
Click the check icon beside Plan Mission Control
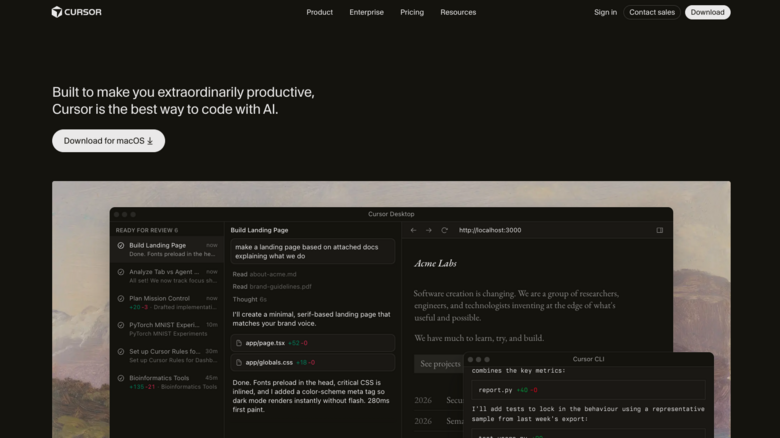[x=121, y=299]
